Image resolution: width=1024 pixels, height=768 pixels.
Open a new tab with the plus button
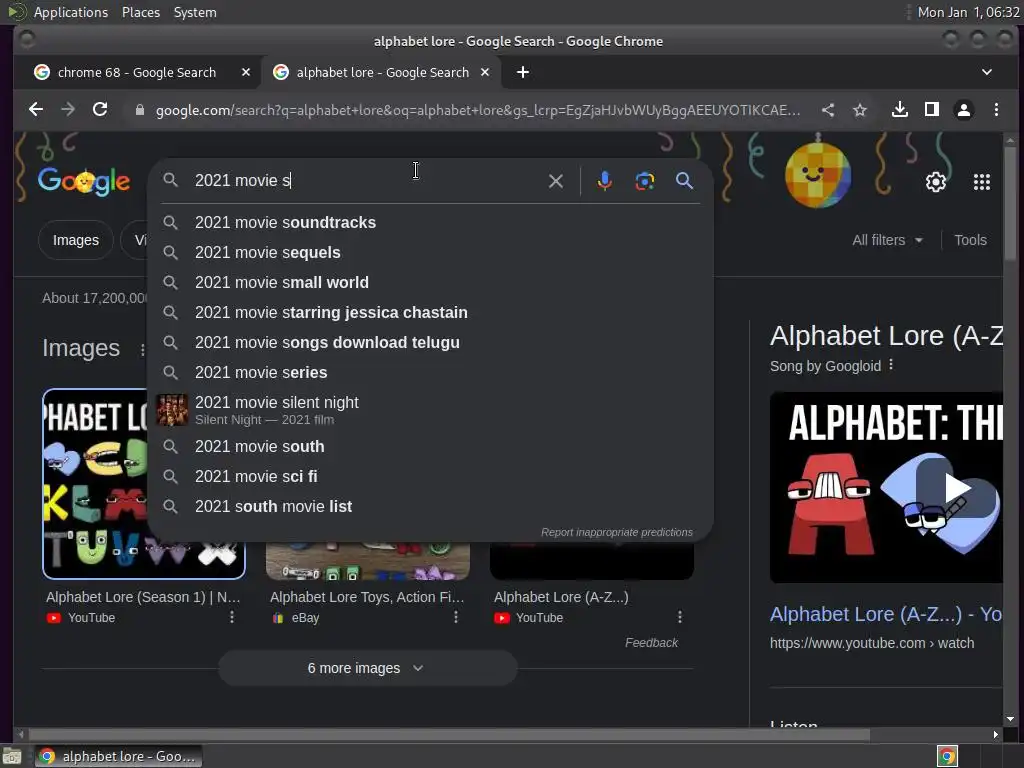click(523, 72)
